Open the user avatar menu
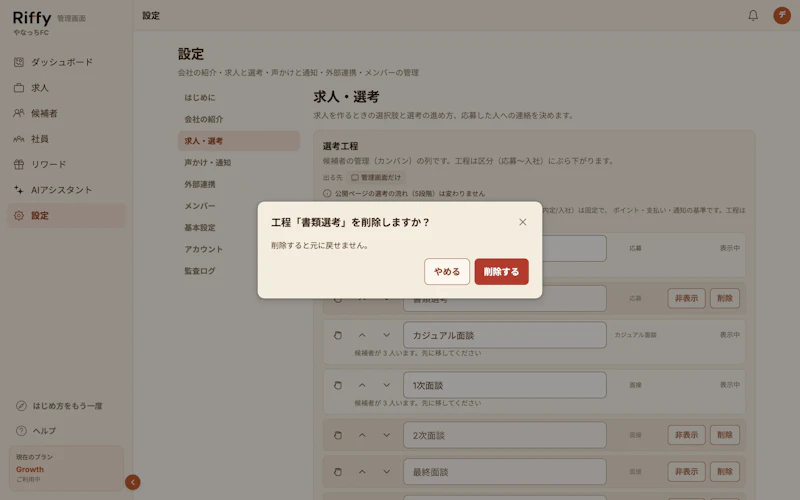 [782, 15]
